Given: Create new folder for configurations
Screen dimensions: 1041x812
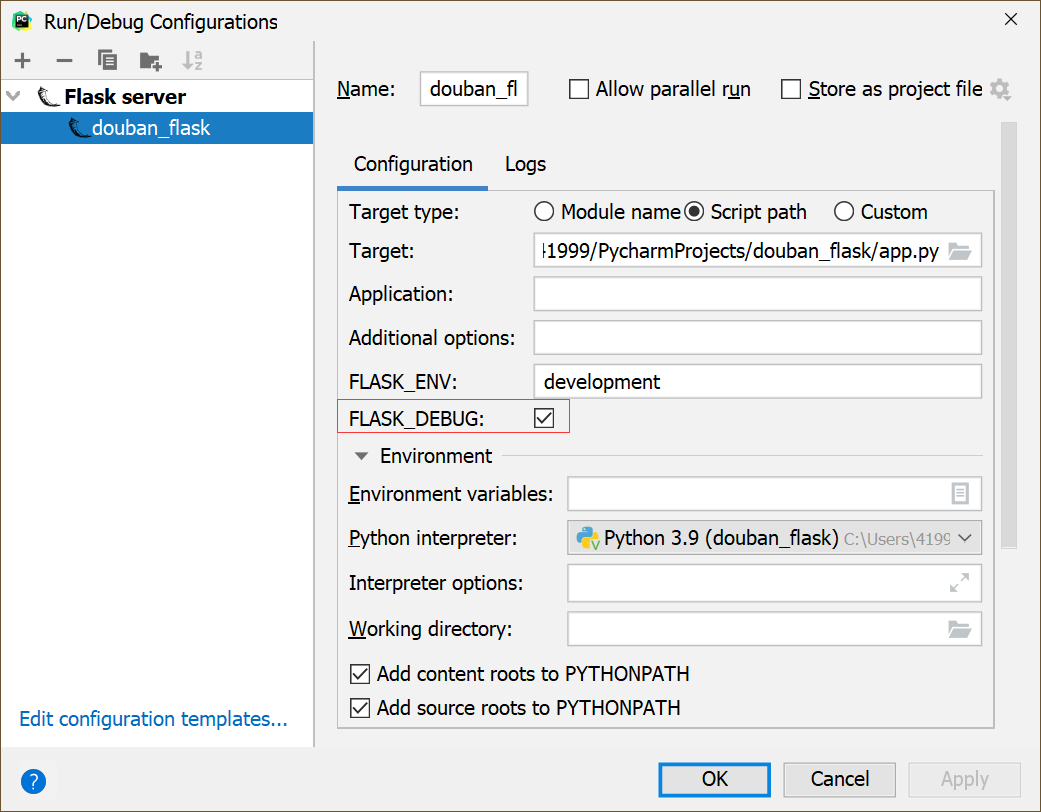Looking at the screenshot, I should pyautogui.click(x=150, y=61).
